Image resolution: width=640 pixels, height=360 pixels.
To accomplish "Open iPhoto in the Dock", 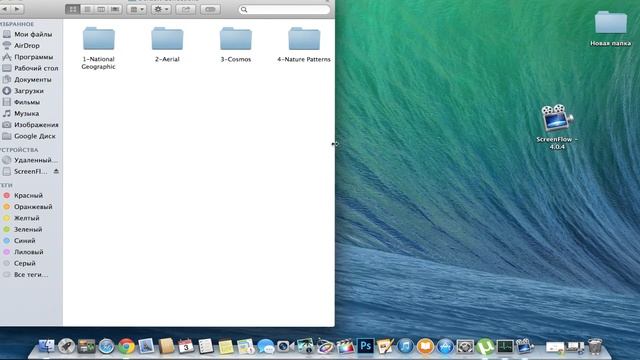I will [x=305, y=347].
